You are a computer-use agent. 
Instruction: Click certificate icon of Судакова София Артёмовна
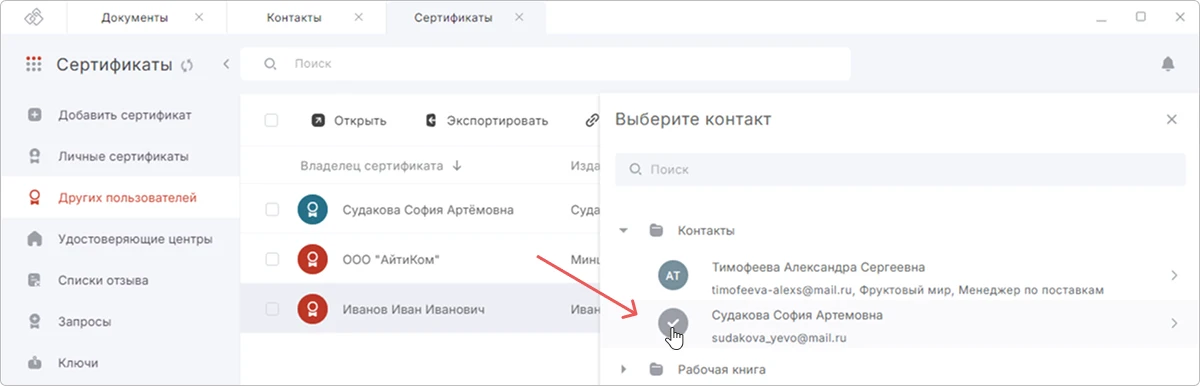312,210
